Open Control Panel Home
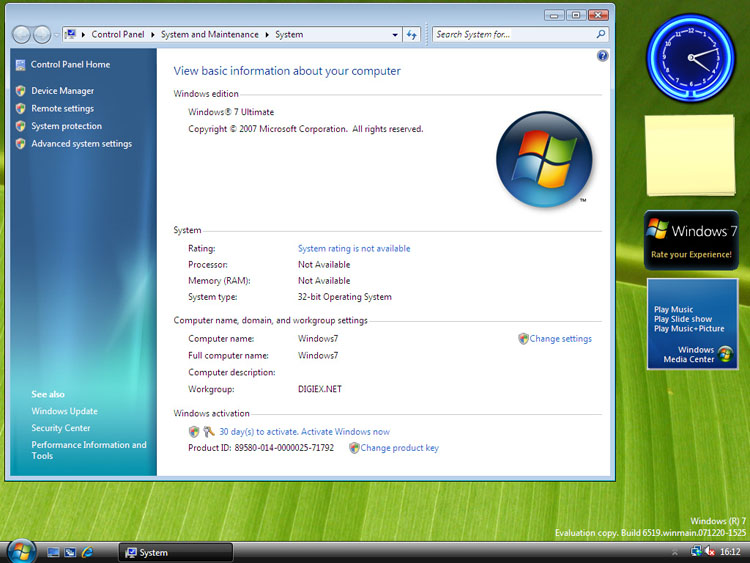The height and width of the screenshot is (563, 750). [x=70, y=64]
